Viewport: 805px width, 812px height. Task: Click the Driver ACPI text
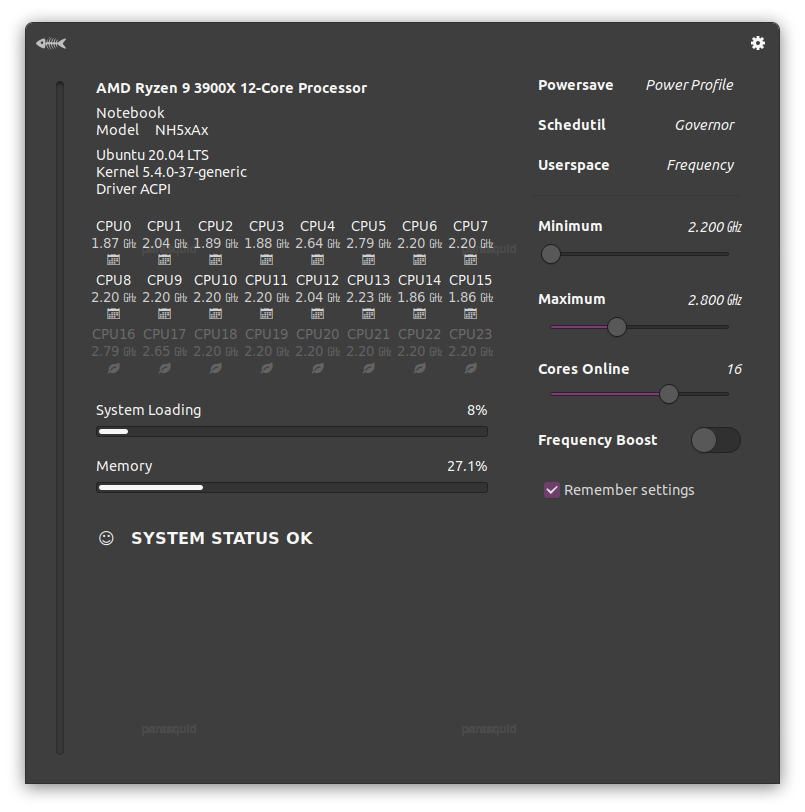[x=133, y=189]
